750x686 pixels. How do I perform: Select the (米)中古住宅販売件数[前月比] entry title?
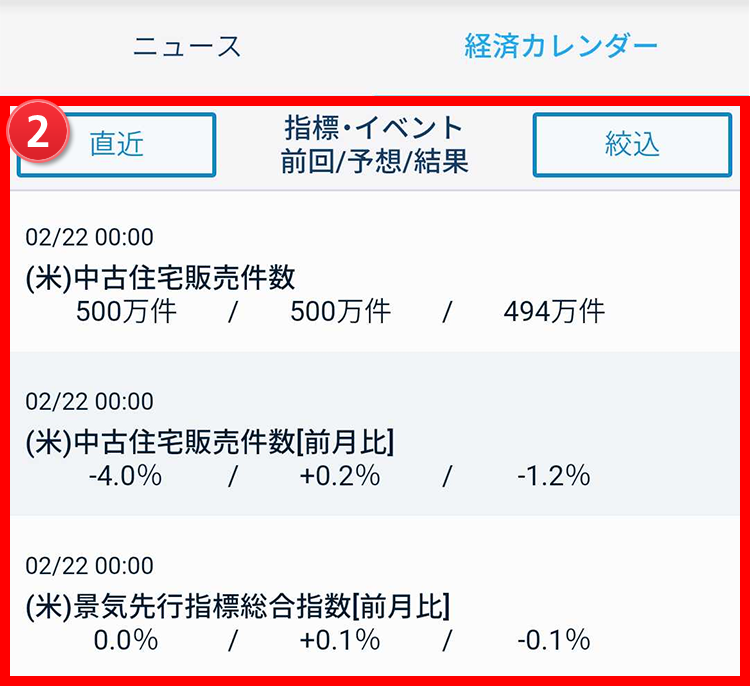coord(210,441)
